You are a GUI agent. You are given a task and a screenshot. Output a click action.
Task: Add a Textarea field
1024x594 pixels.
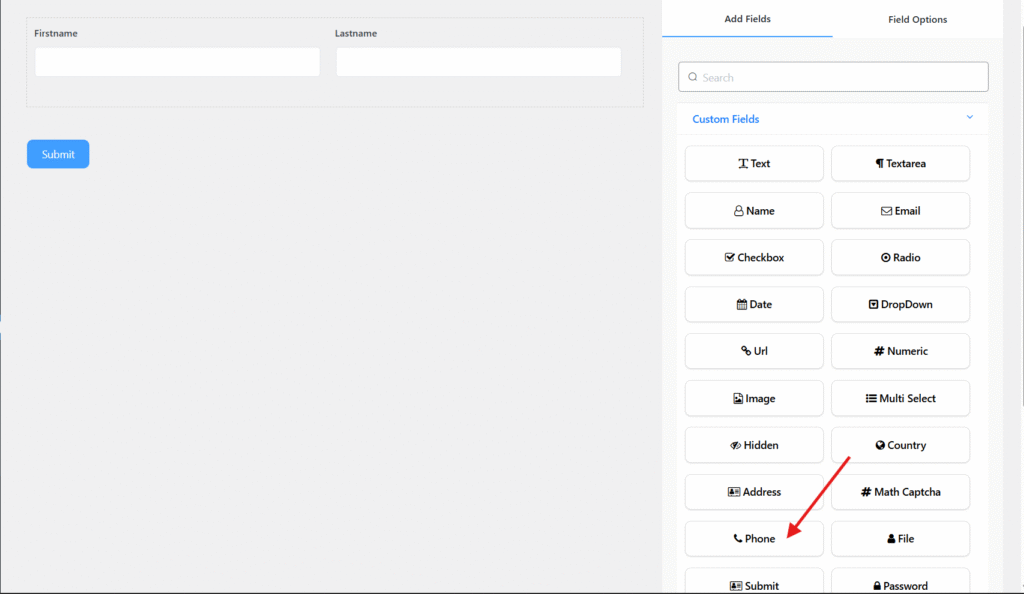click(900, 164)
